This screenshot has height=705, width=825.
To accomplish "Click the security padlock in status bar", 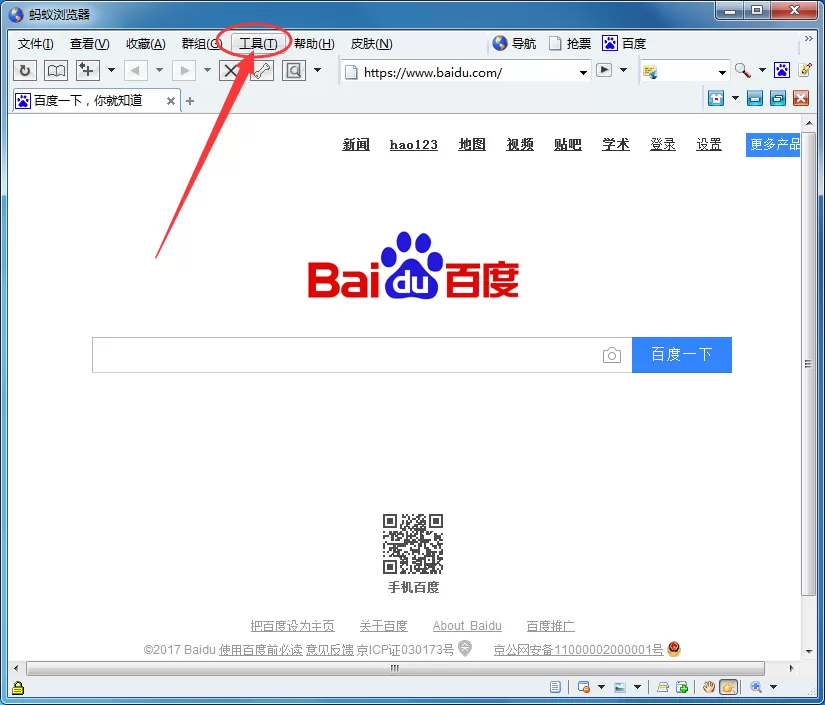I will coord(18,688).
